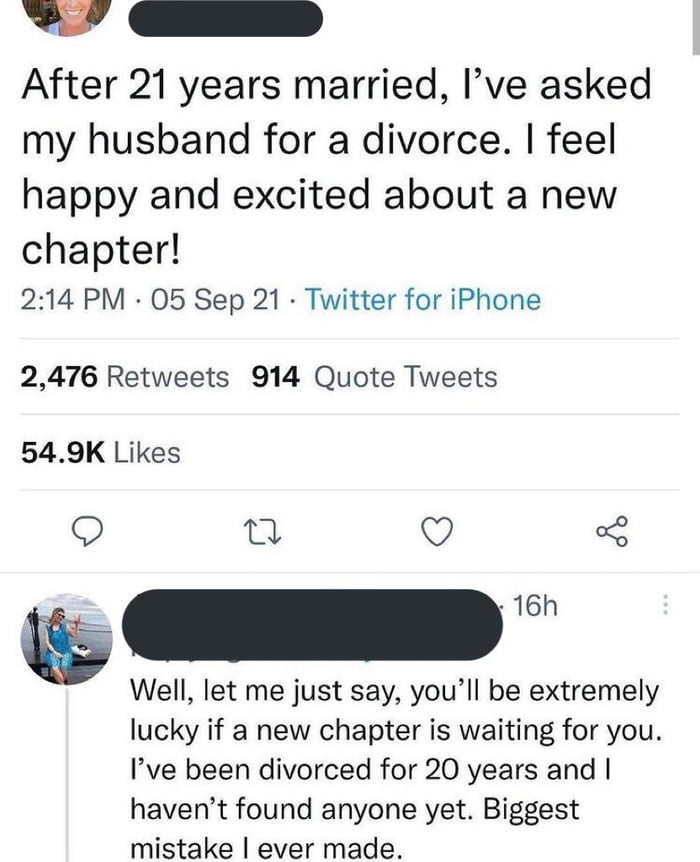Select the original tweet author's redacted name
Screen dimensions: 700x862
(226, 18)
